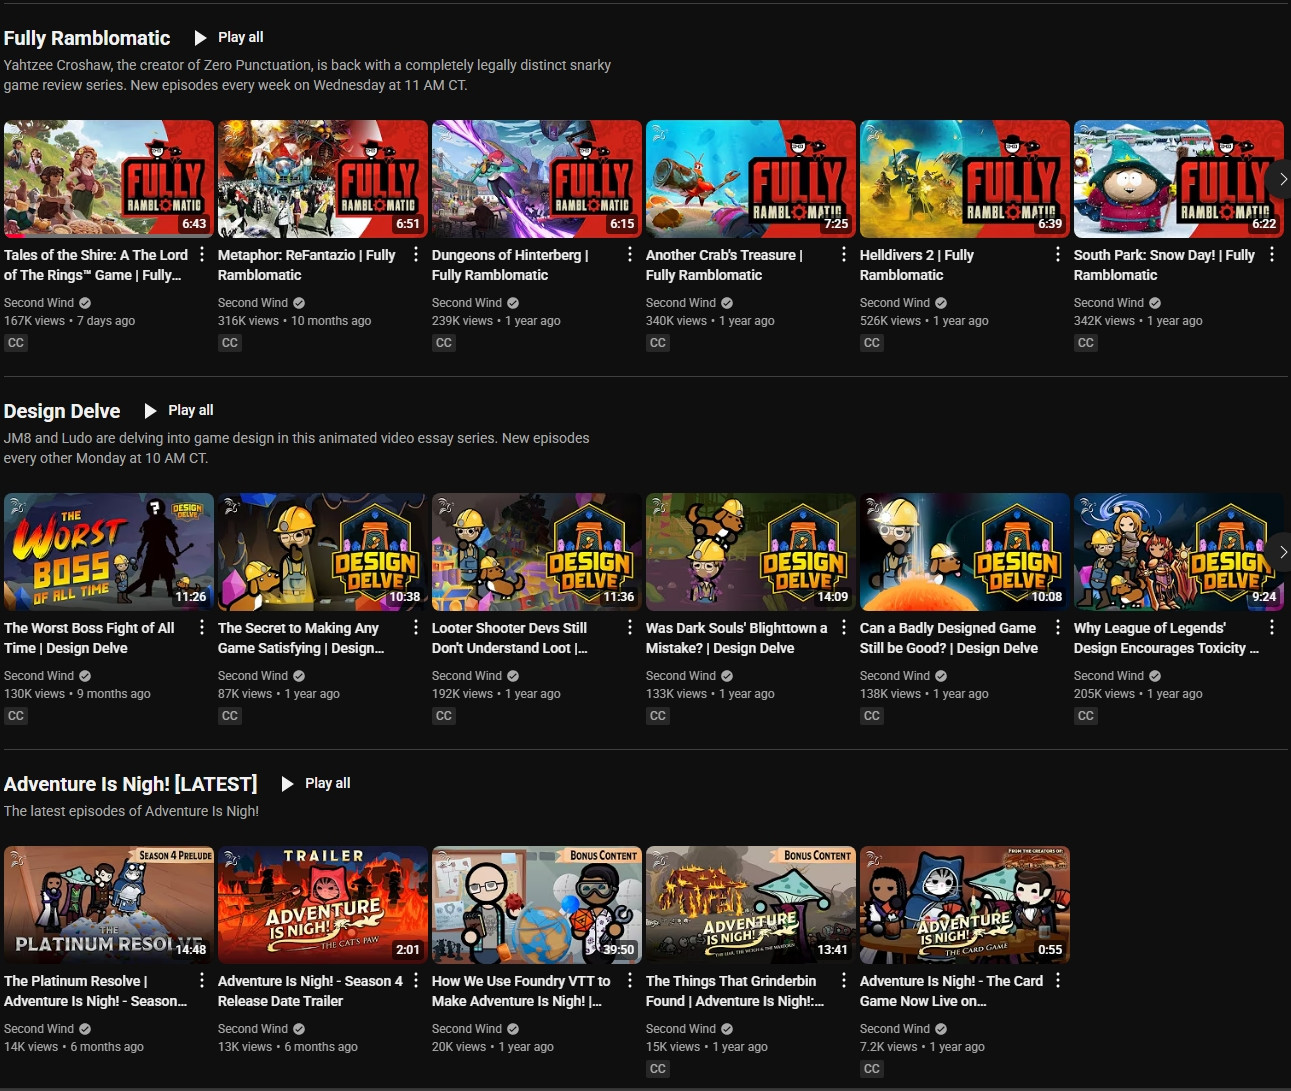Screen dimensions: 1291x1091
Task: Open options menu for The Worst Boss Fight video
Action: [202, 627]
